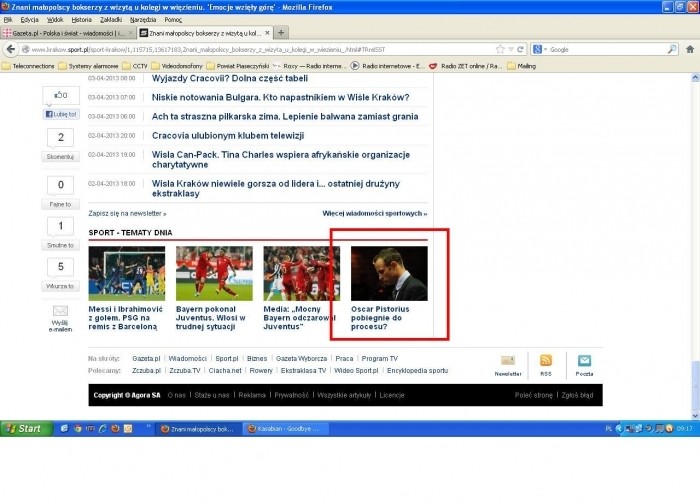Open Więcej wiadomości sportowych link
The height and width of the screenshot is (504, 700).
click(374, 213)
